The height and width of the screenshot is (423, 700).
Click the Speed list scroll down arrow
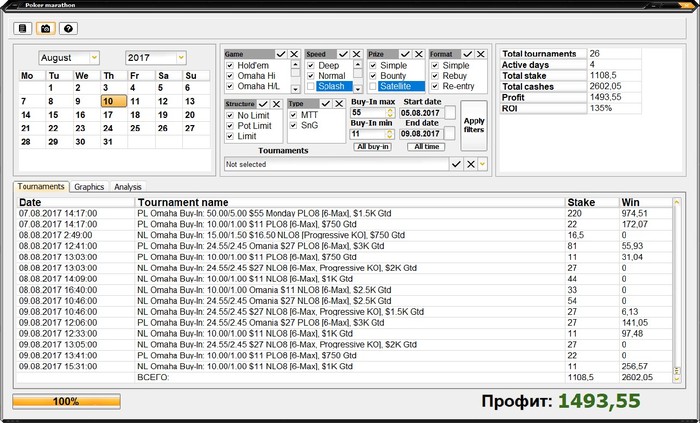(x=358, y=89)
